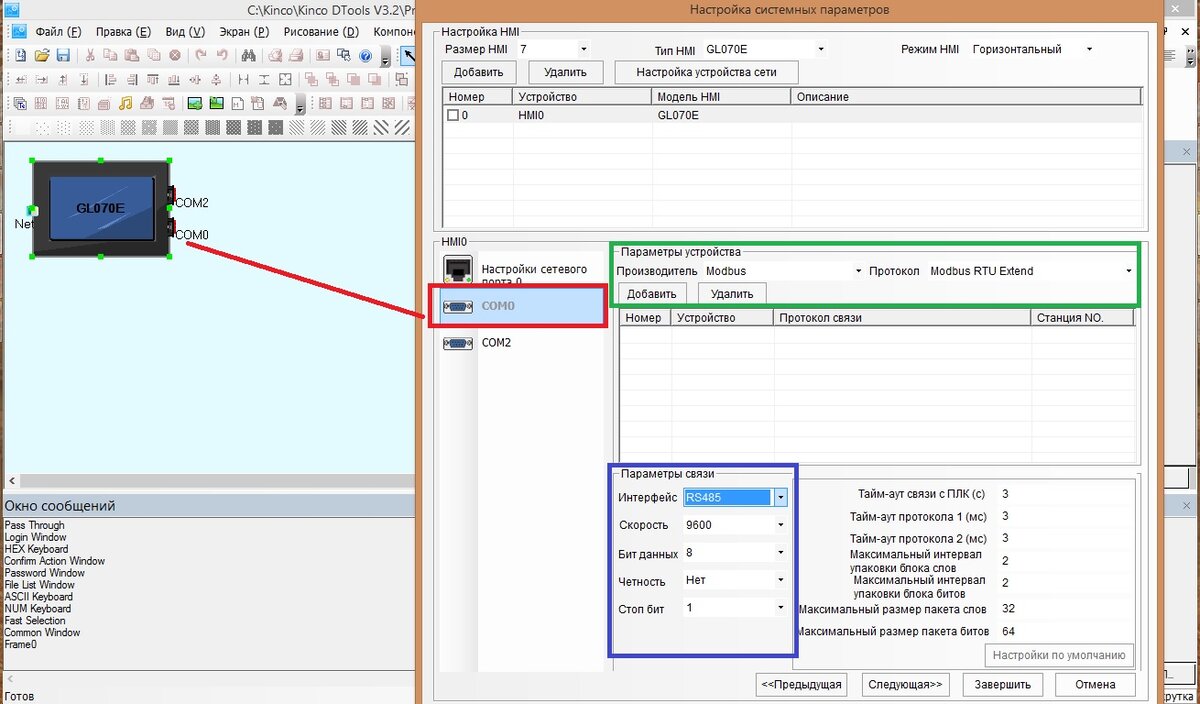Open the Скорость 9600 baud dropdown
The image size is (1200, 704).
point(780,524)
